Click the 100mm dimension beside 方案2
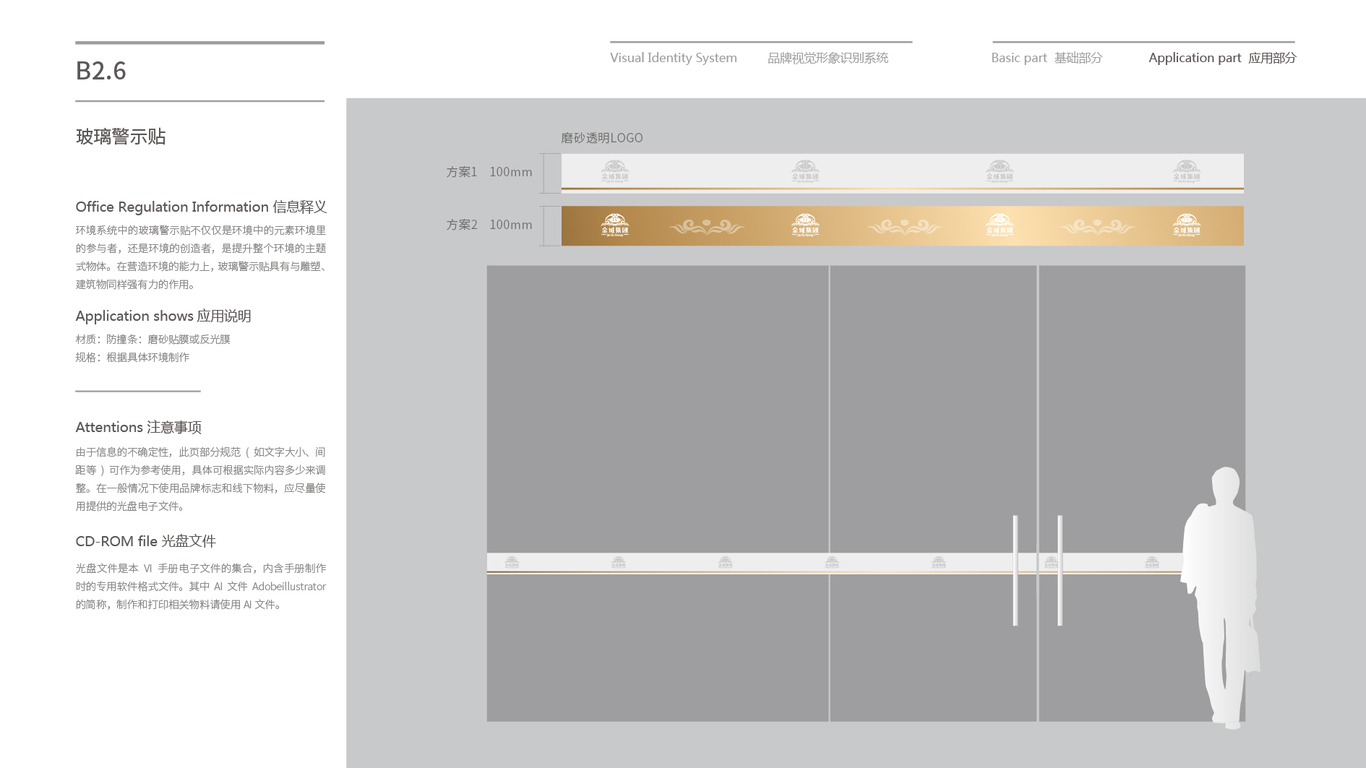This screenshot has width=1366, height=768. pyautogui.click(x=511, y=225)
